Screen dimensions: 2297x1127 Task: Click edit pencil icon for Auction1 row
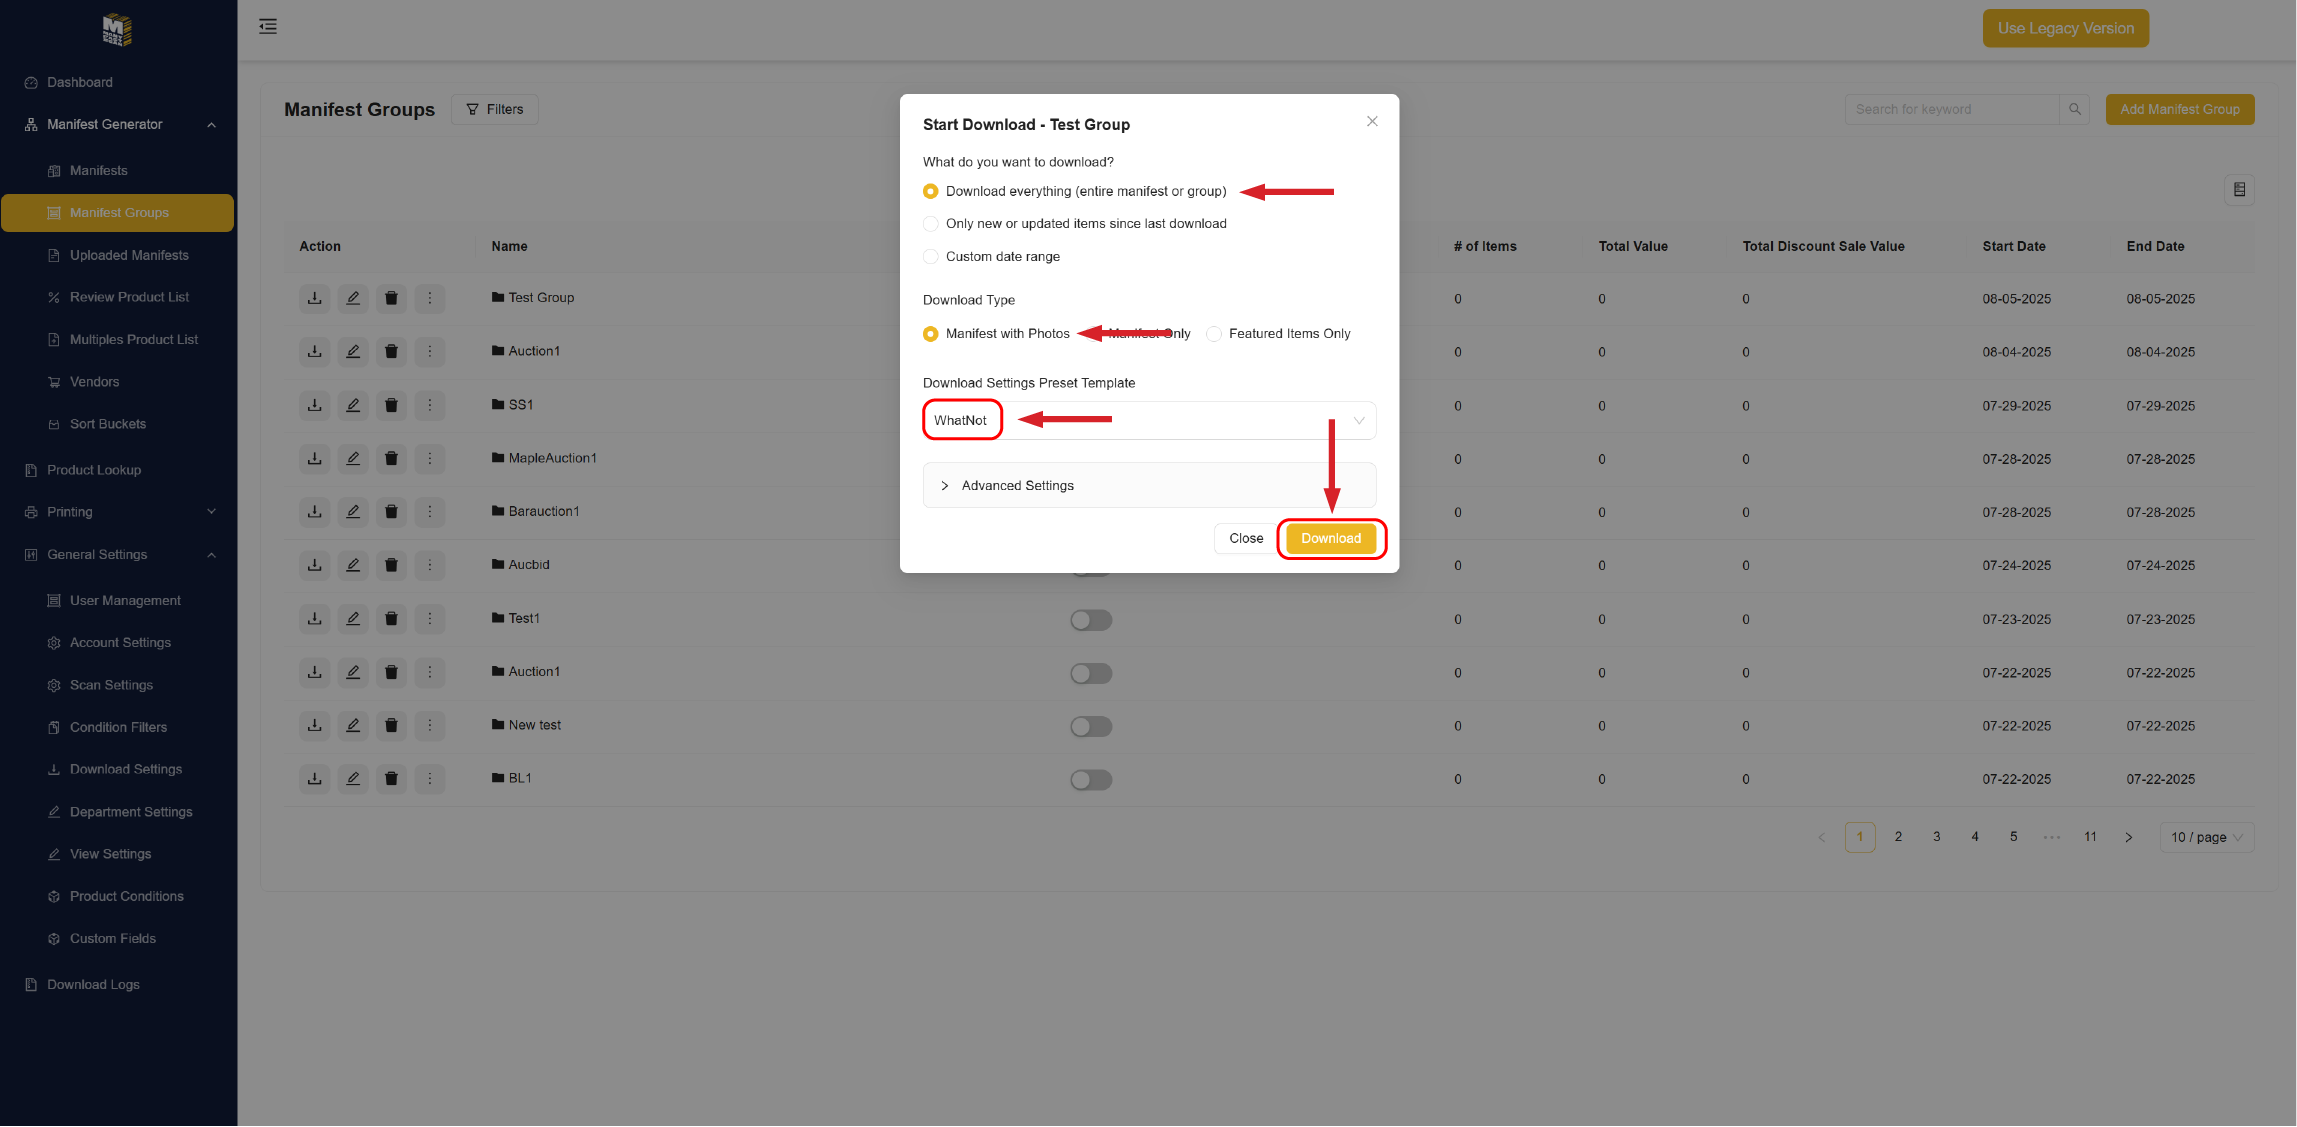[353, 351]
